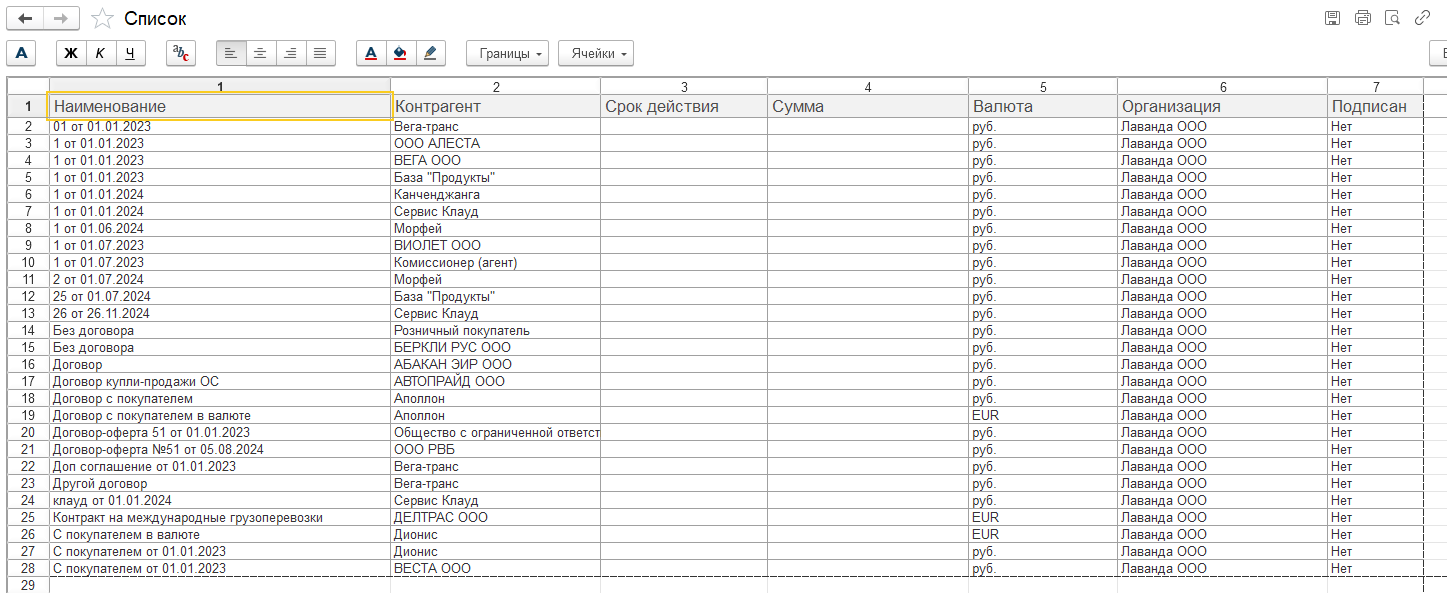Select the Договор купли-продажи ОС cell
The height and width of the screenshot is (593, 1447).
pos(219,382)
